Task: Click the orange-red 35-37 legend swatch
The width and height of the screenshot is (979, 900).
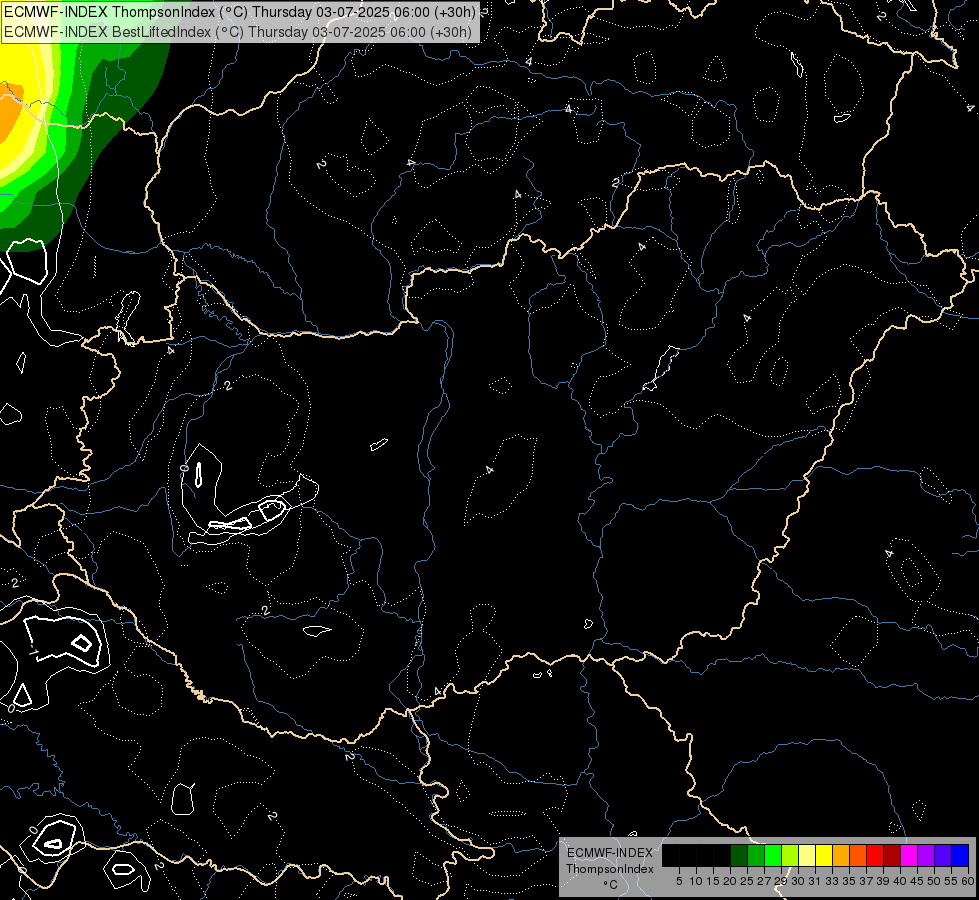Action: point(858,855)
